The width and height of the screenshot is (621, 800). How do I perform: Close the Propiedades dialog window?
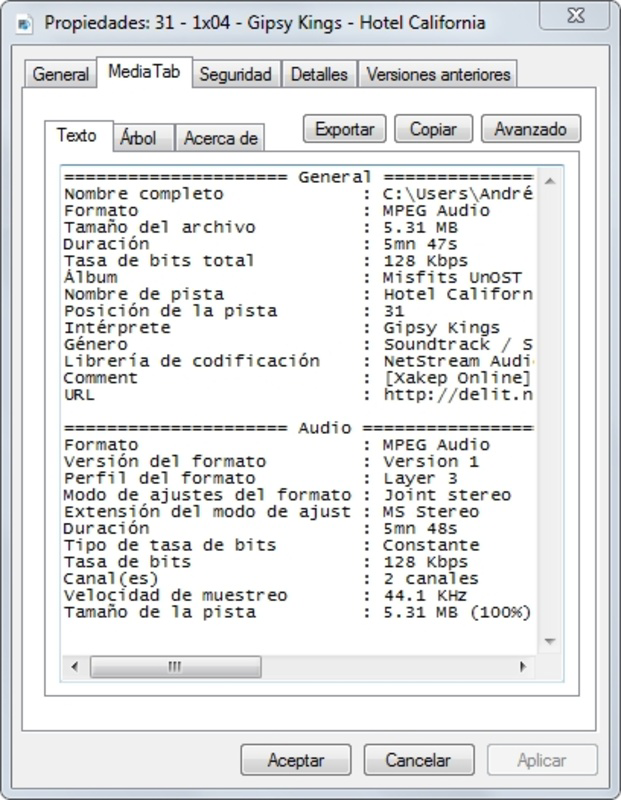(575, 16)
